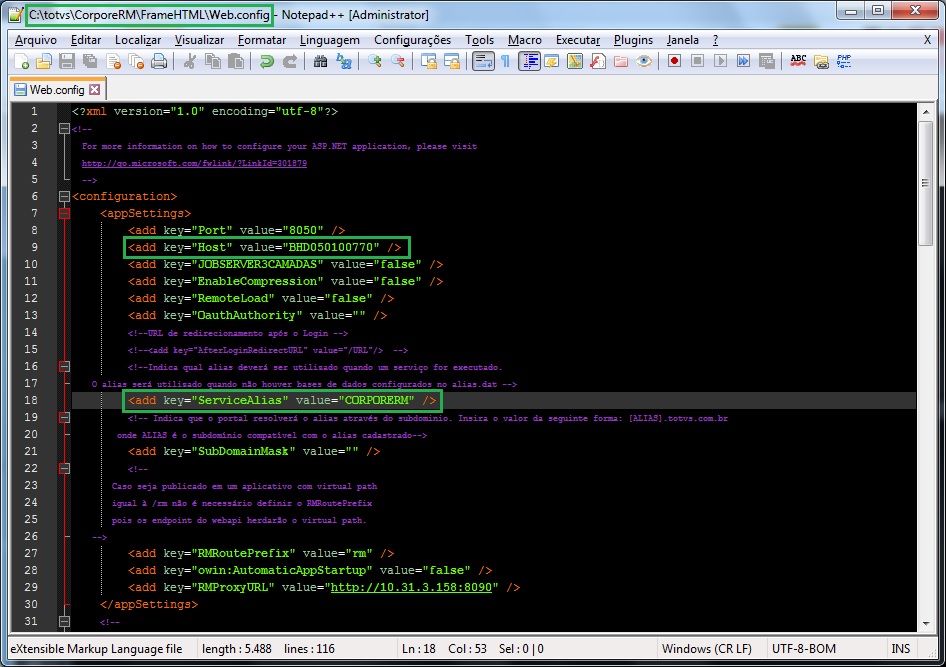Click the Zoom In magnifier icon

tap(375, 61)
